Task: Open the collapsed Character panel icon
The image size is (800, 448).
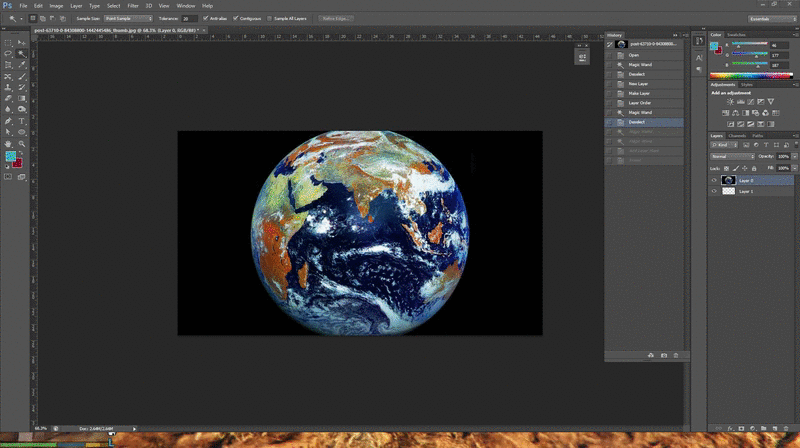Action: pos(699,58)
